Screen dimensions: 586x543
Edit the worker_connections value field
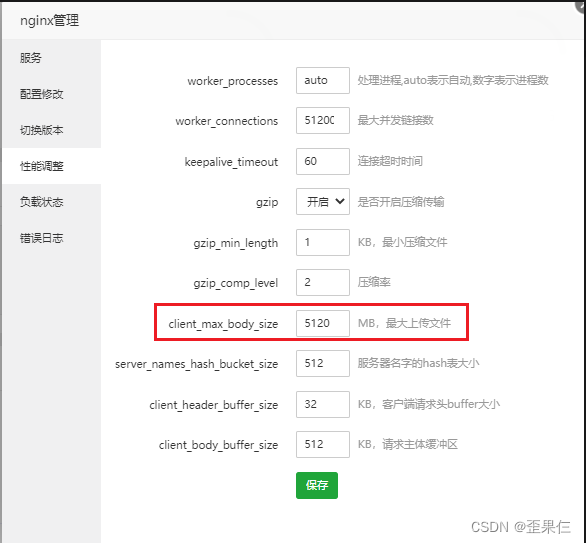(x=323, y=120)
